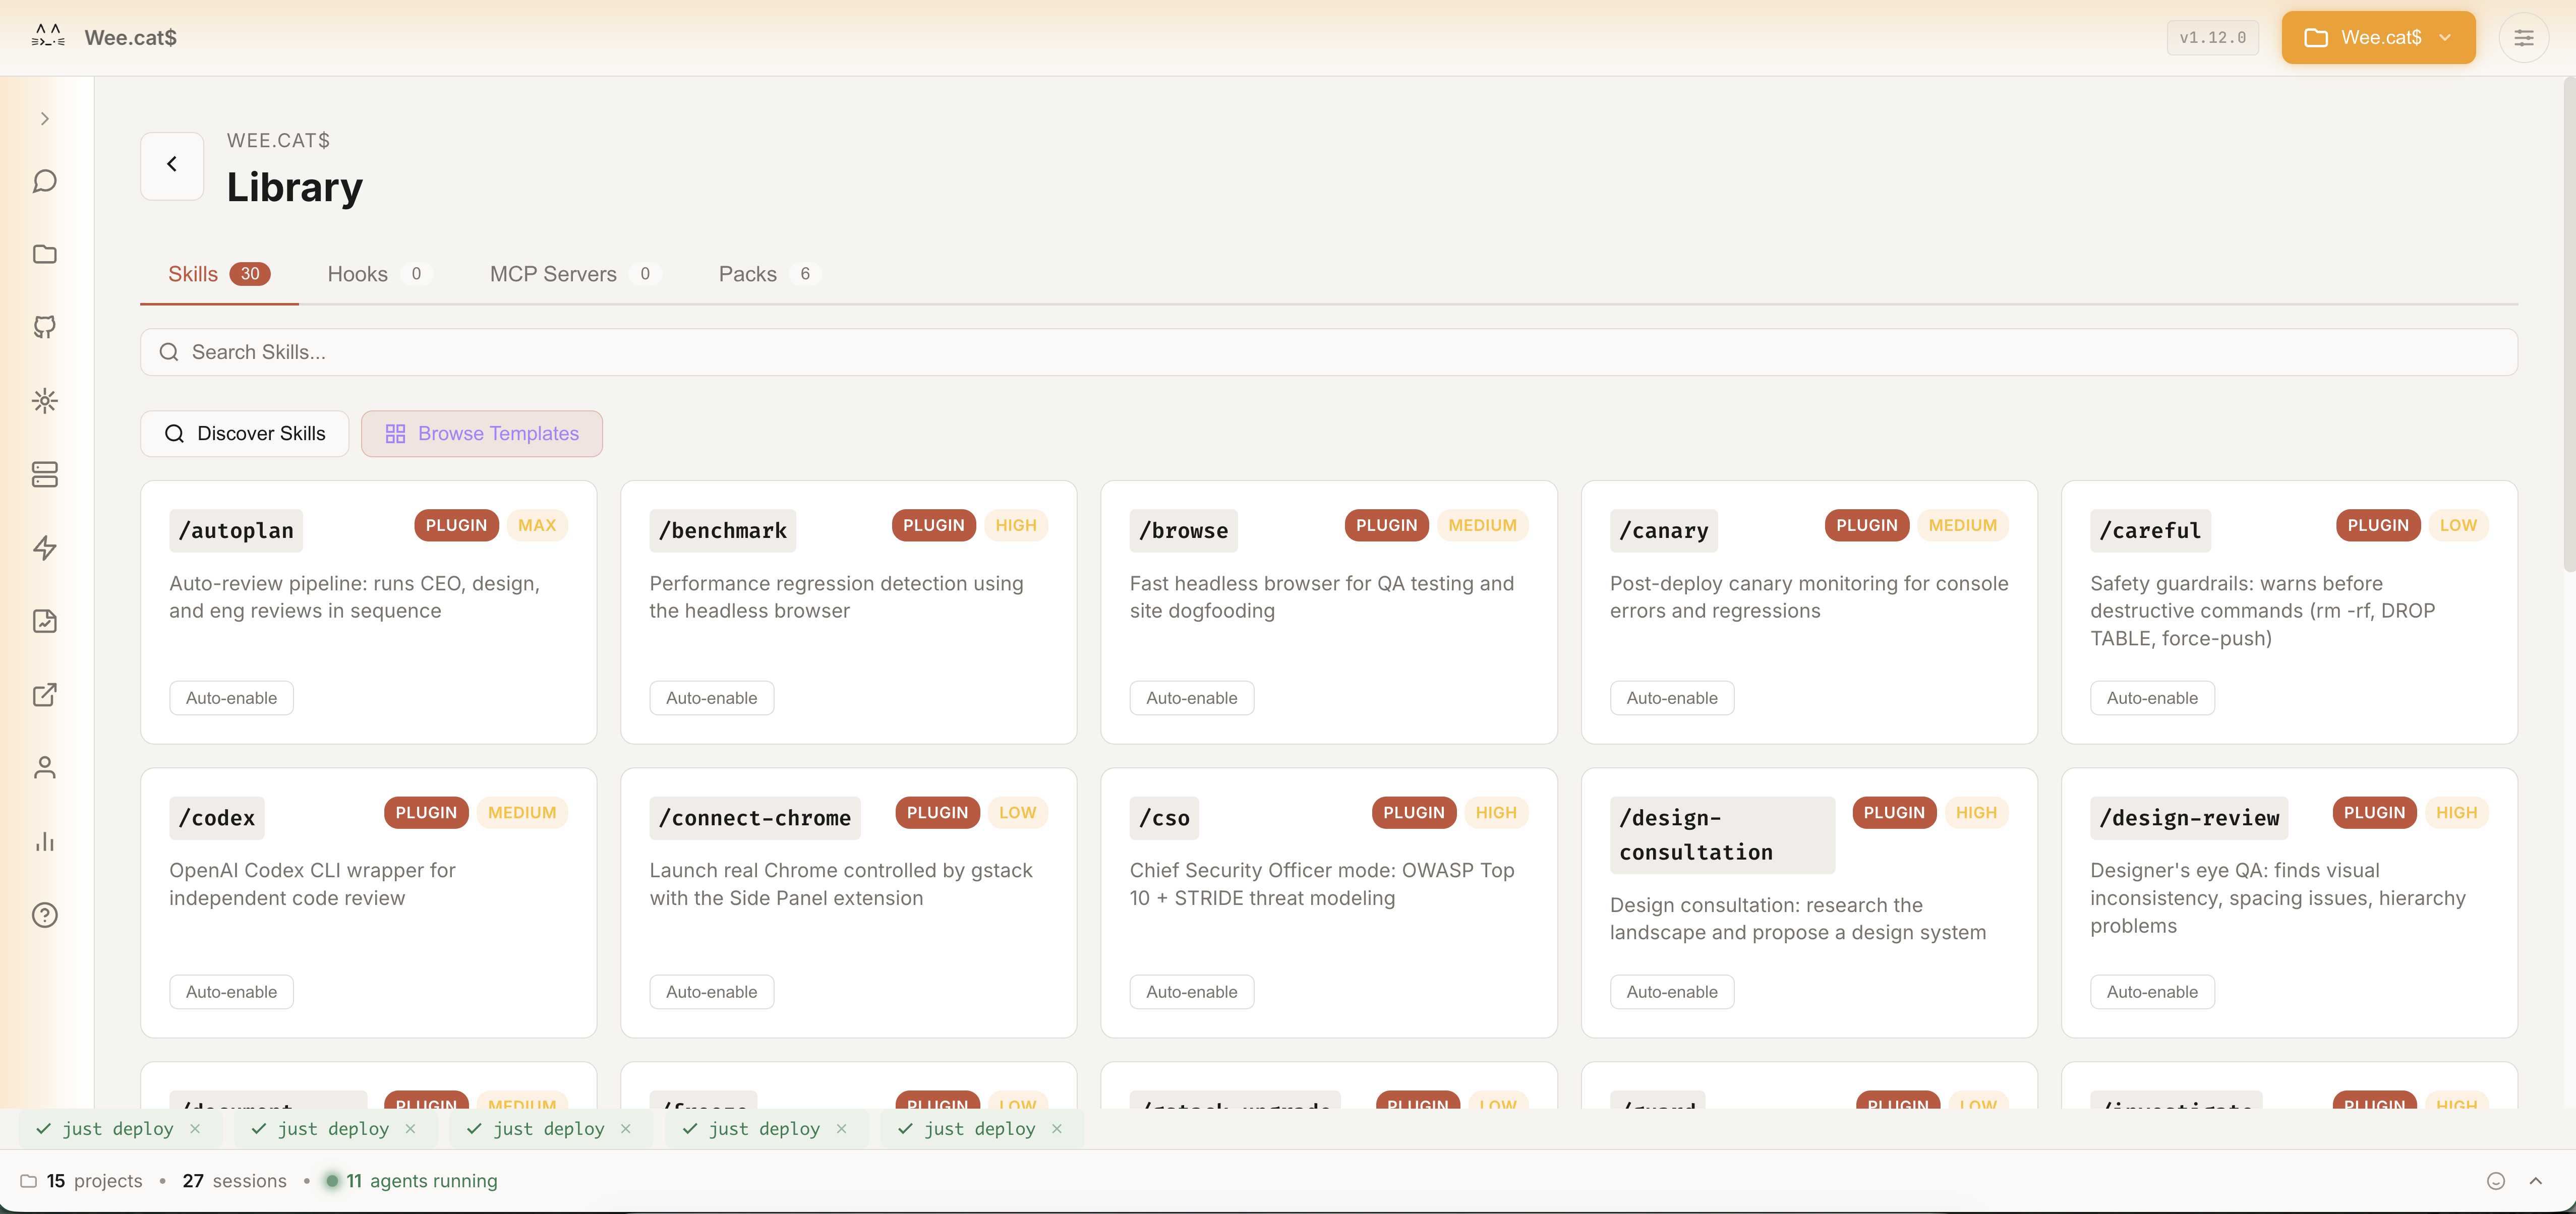
Task: Toggle Auto-enable on /careful skill
Action: 2151,698
